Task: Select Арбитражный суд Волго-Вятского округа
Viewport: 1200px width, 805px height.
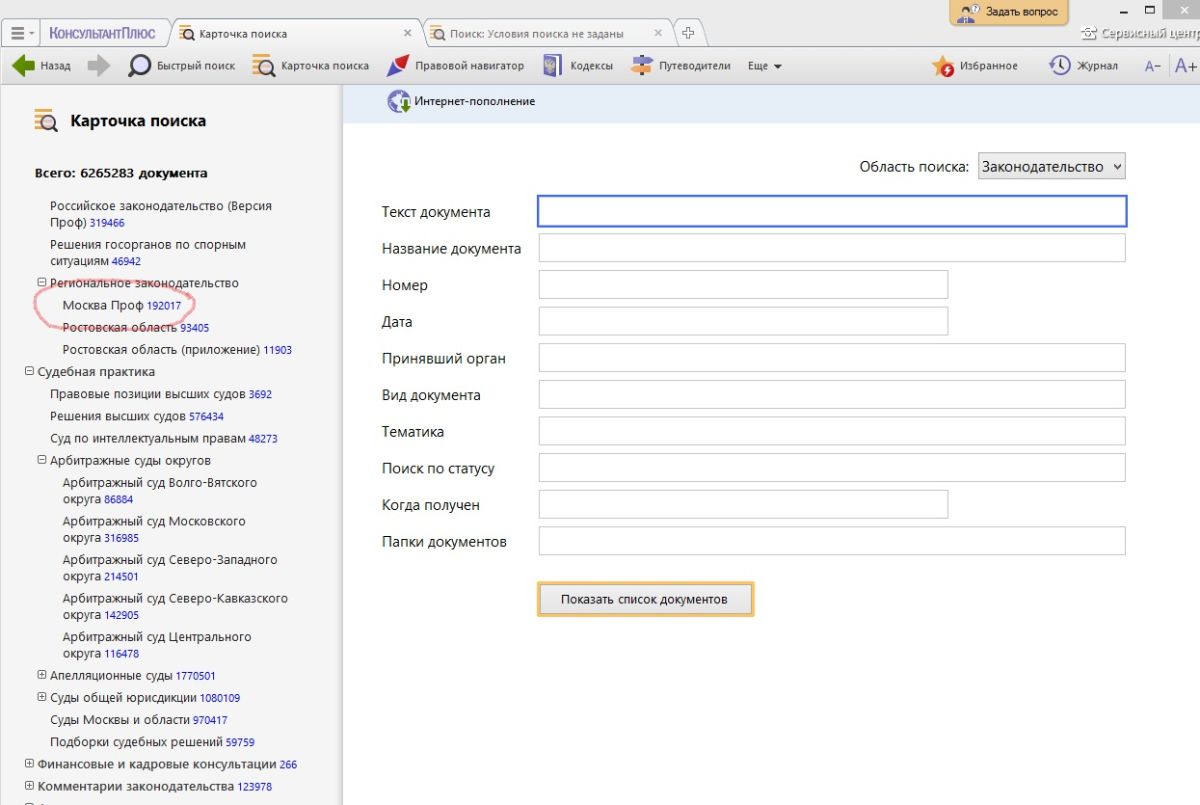Action: [x=160, y=491]
